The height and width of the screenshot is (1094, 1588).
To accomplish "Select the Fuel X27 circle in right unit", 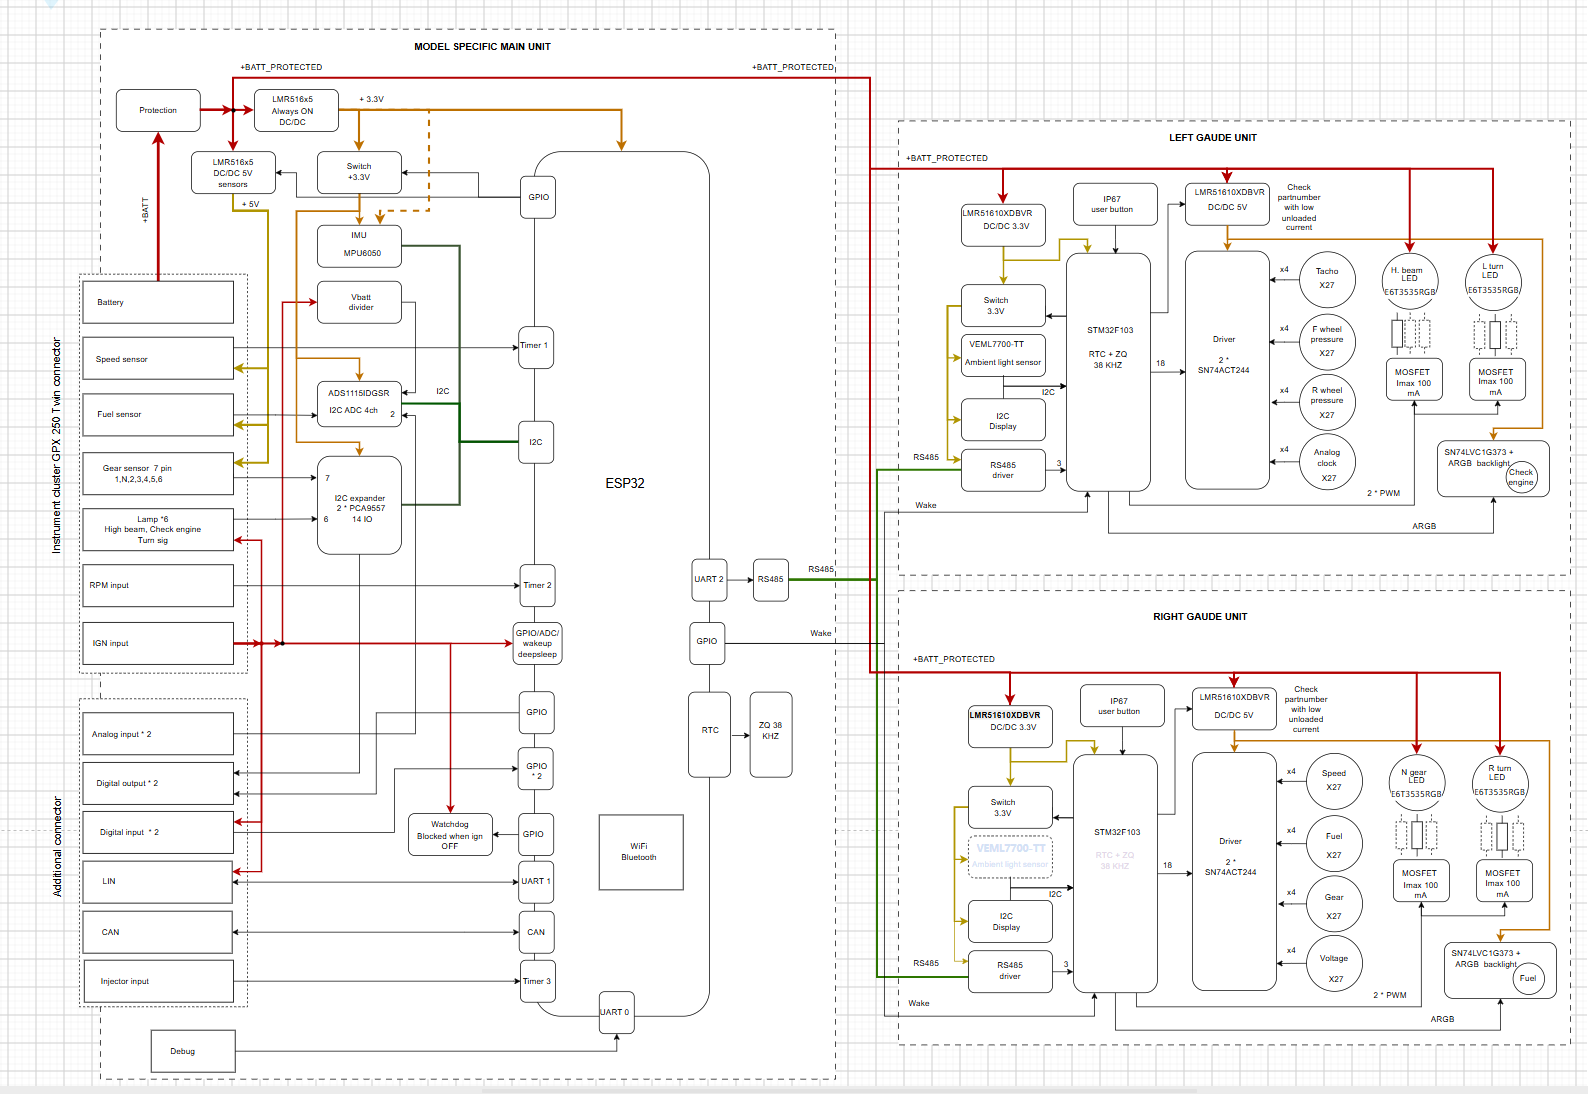I will pyautogui.click(x=1334, y=843).
